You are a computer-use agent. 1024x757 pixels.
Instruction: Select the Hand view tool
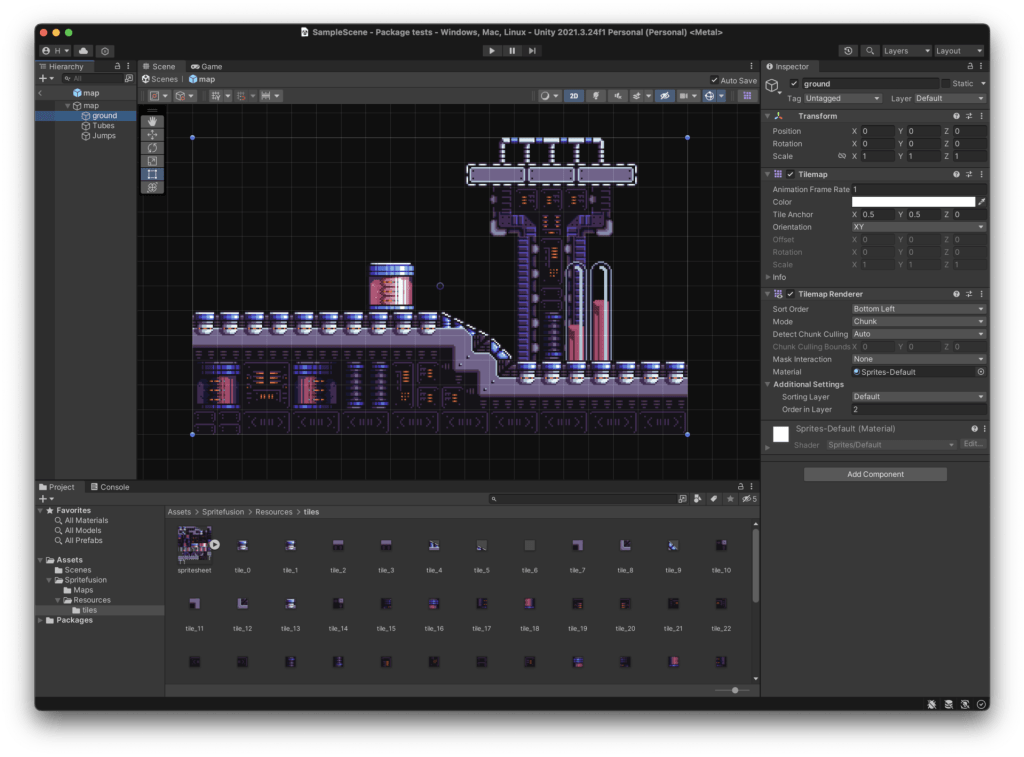(x=152, y=122)
